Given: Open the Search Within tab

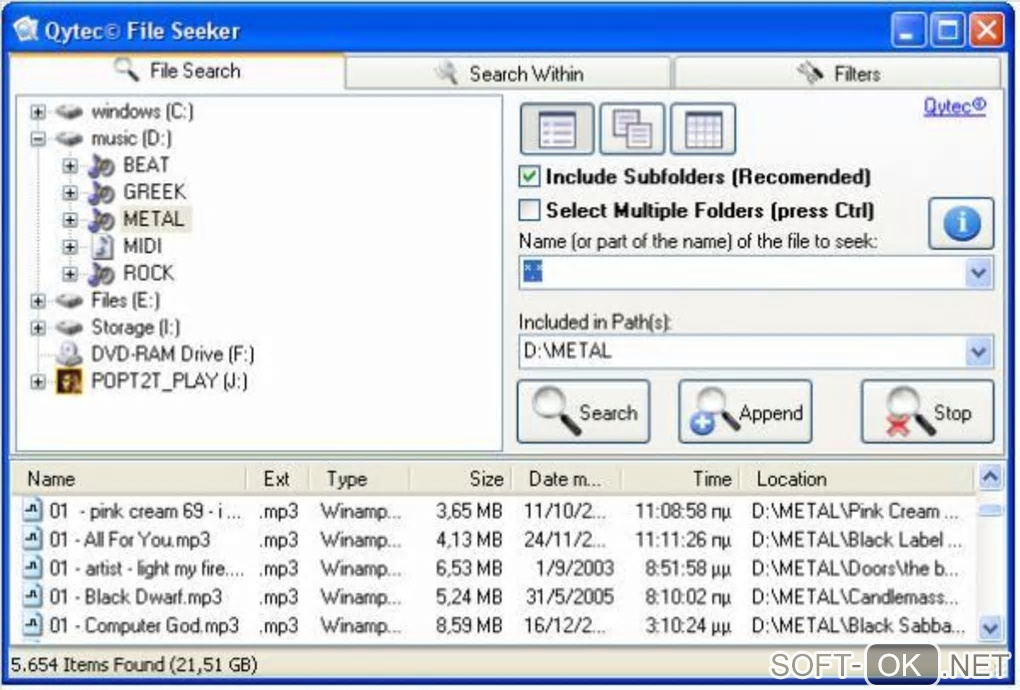Looking at the screenshot, I should click(509, 73).
